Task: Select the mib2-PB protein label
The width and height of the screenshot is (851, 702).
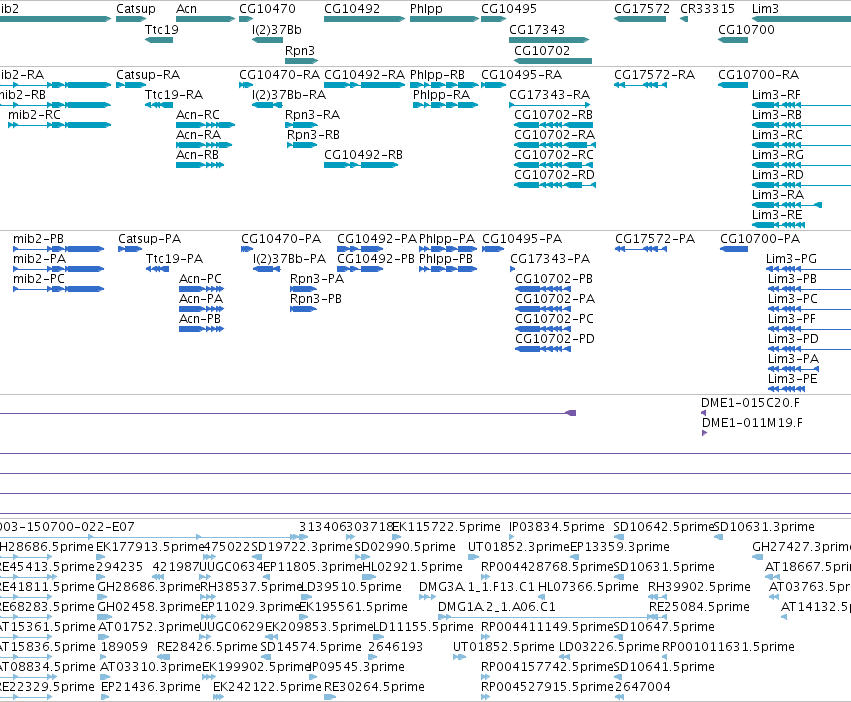Action: pos(39,238)
